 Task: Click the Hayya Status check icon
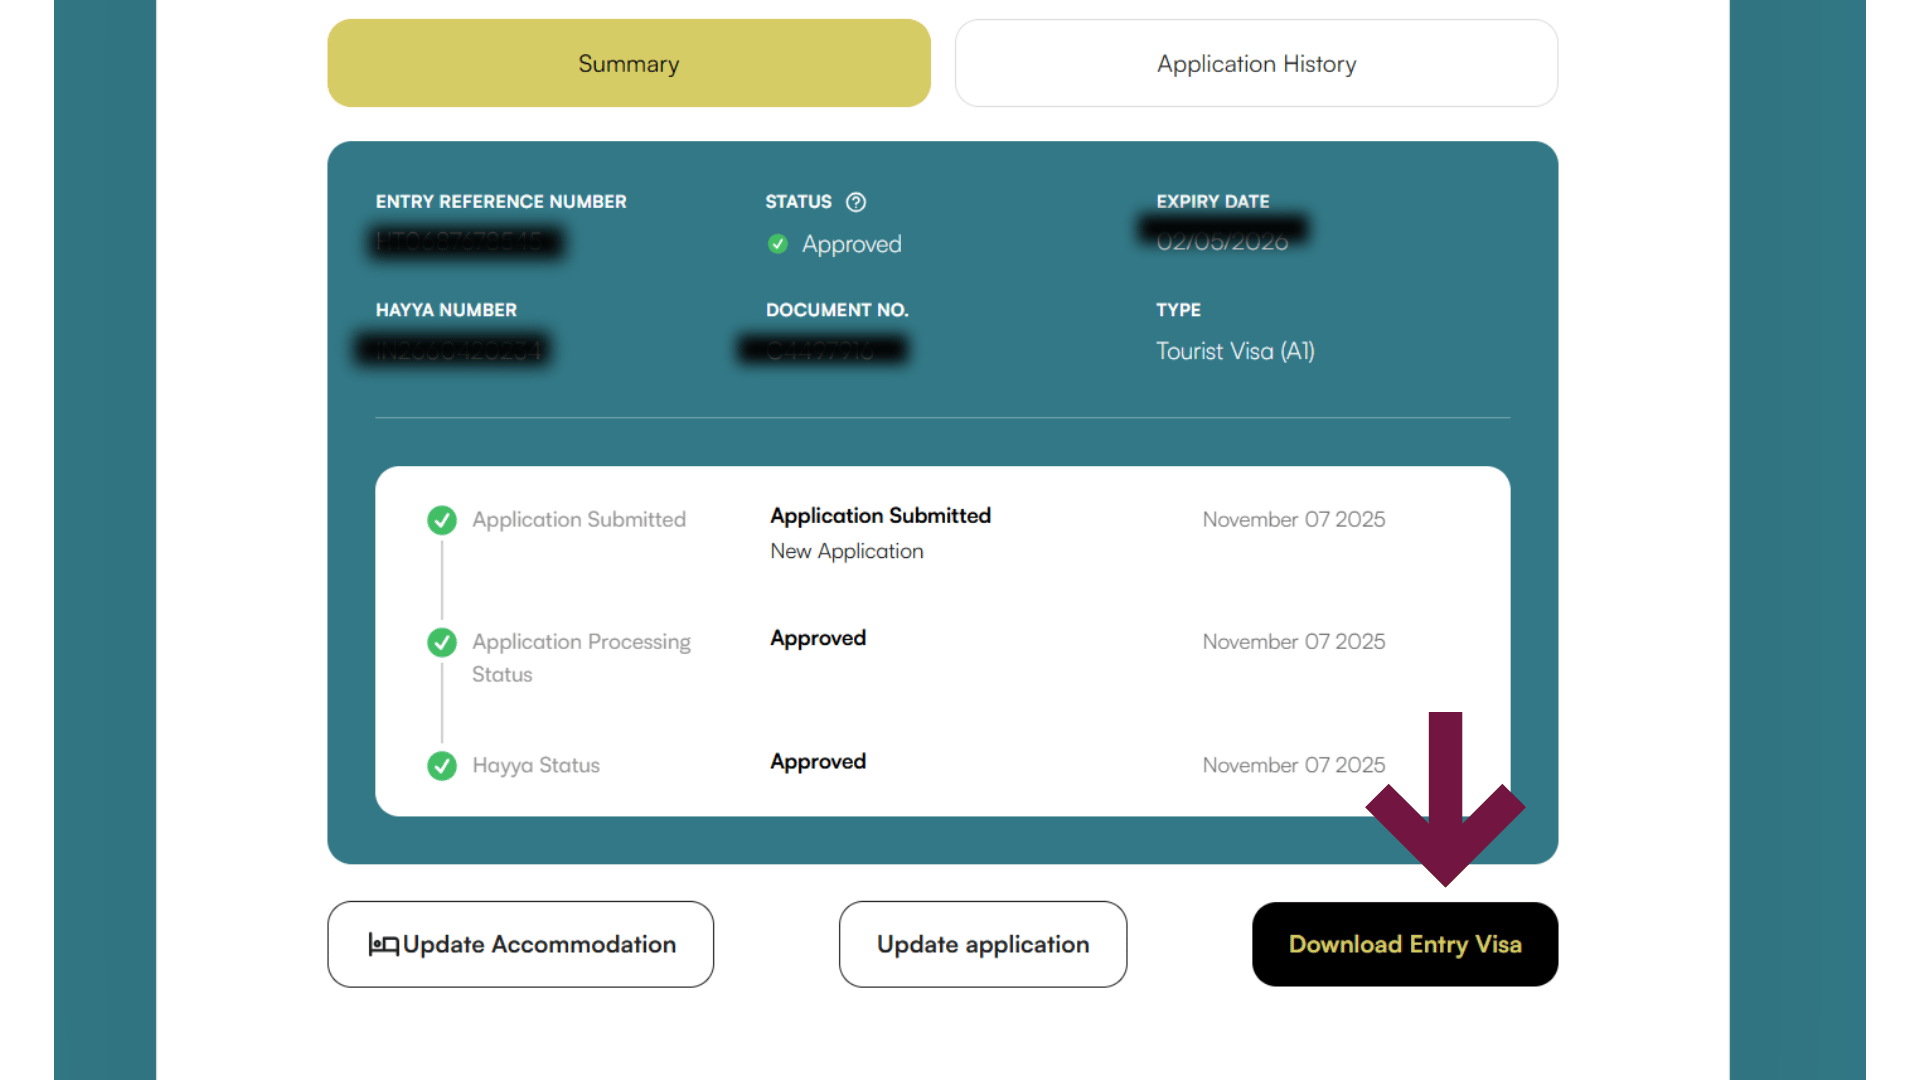442,766
